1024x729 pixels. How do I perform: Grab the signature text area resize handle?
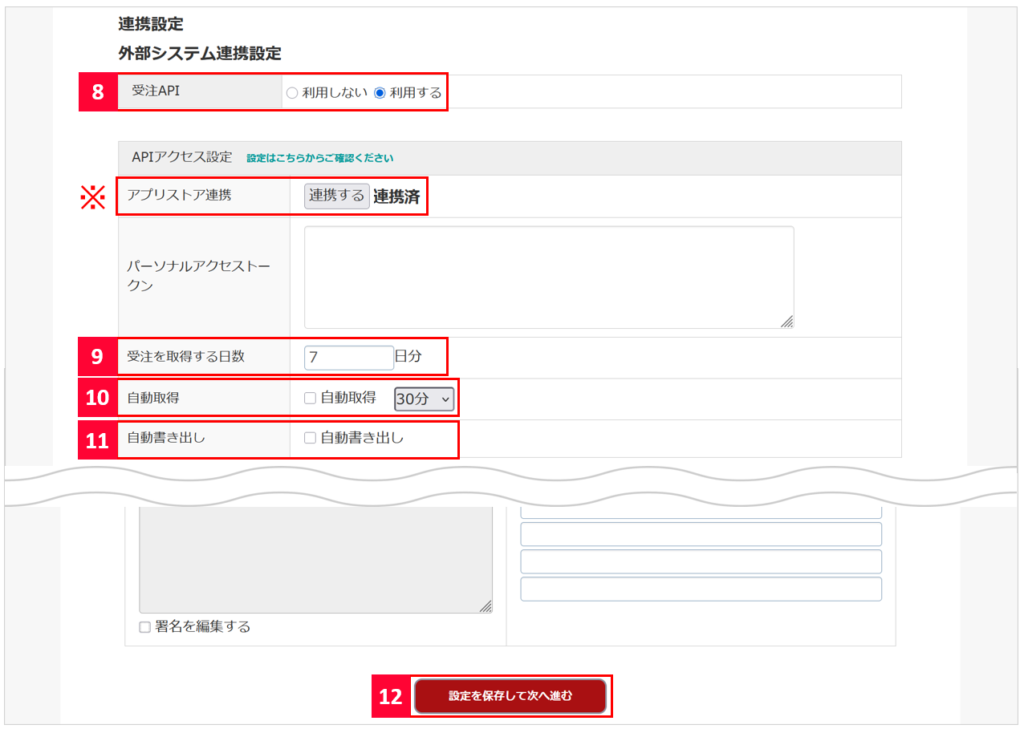485,606
